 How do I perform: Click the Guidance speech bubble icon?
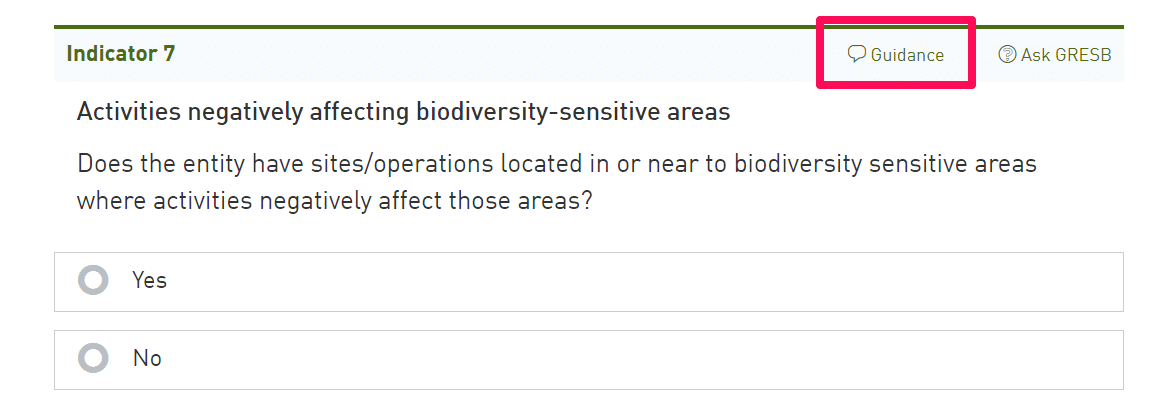tap(857, 54)
